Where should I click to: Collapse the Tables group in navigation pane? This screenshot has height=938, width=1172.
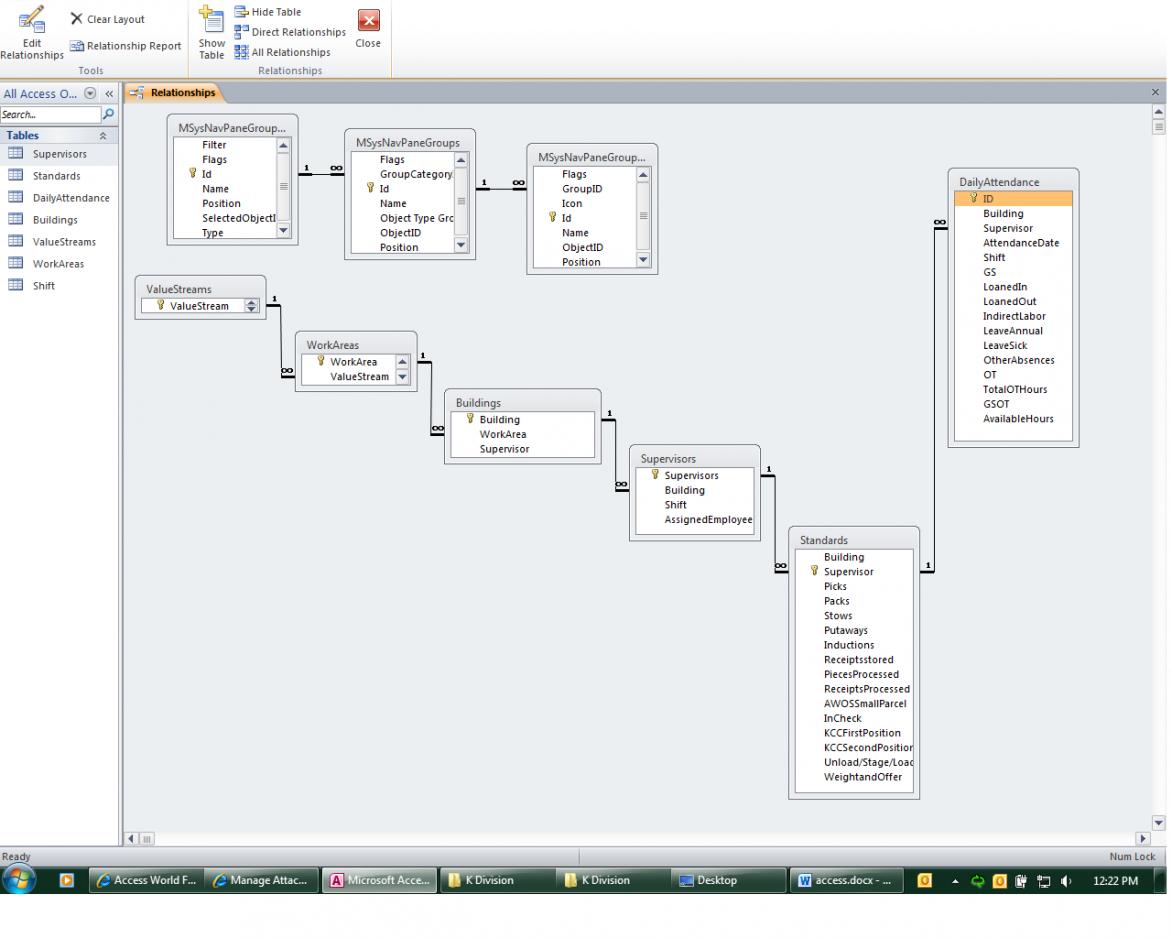[x=101, y=135]
